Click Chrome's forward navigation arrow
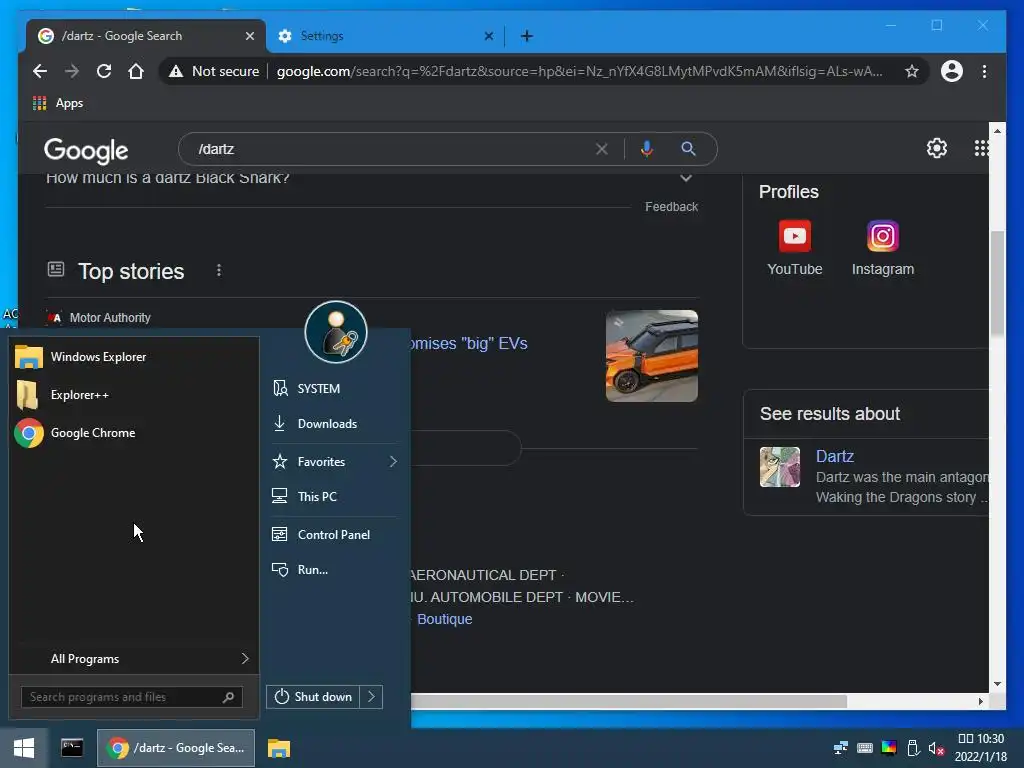The width and height of the screenshot is (1024, 768). tap(72, 71)
